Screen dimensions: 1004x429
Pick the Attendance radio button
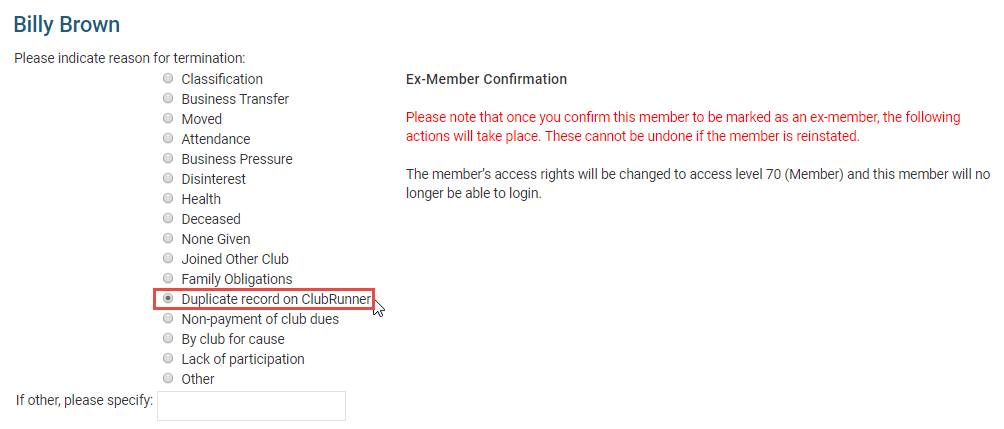168,139
